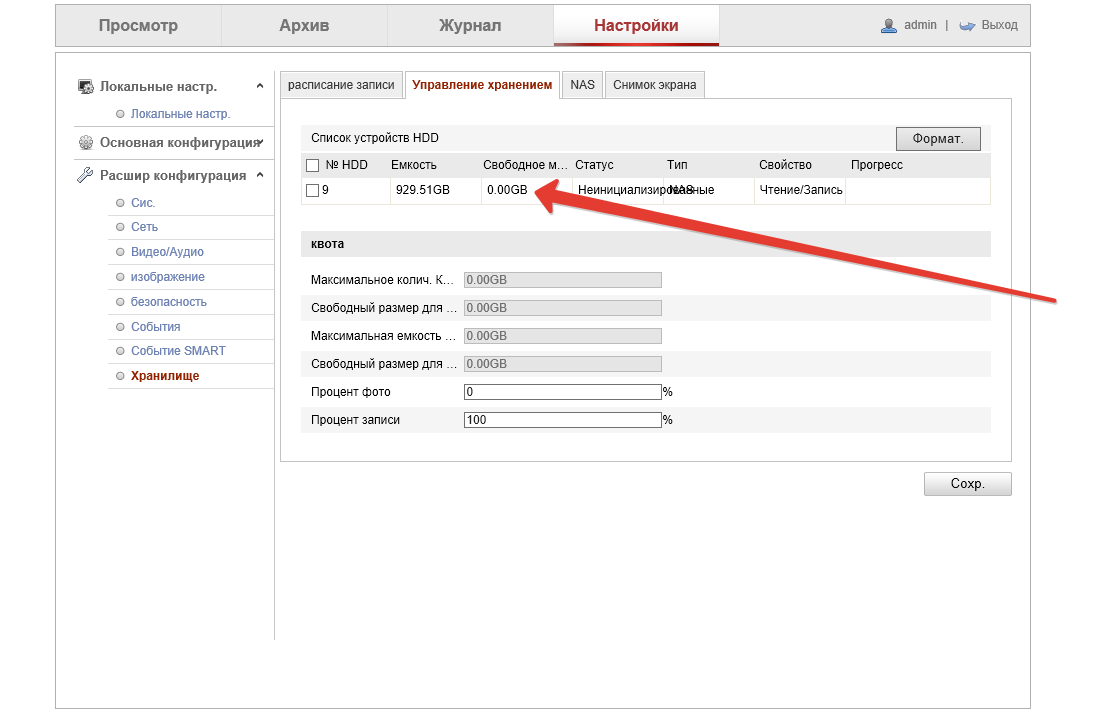Open the Сеть settings item

(144, 227)
